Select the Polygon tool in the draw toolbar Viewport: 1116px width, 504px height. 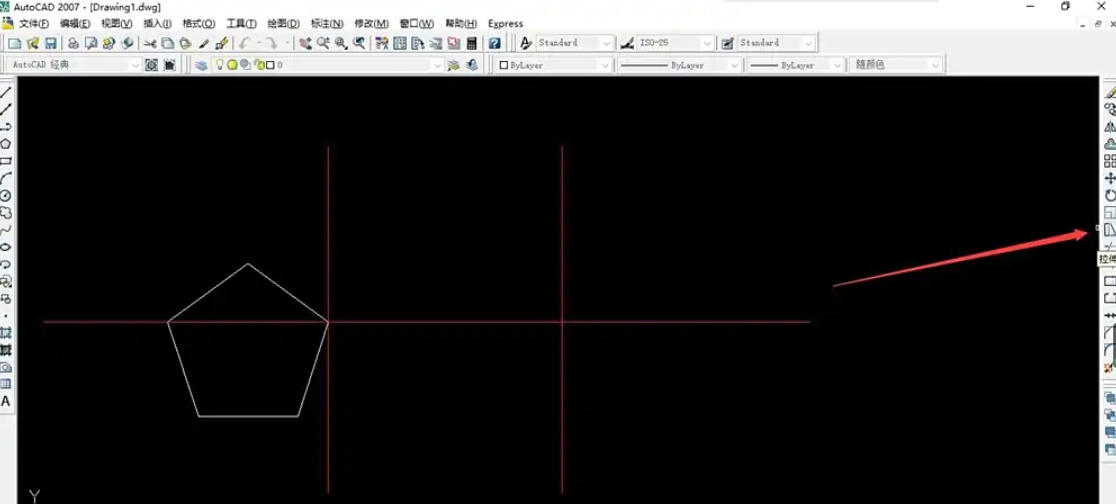click(6, 144)
